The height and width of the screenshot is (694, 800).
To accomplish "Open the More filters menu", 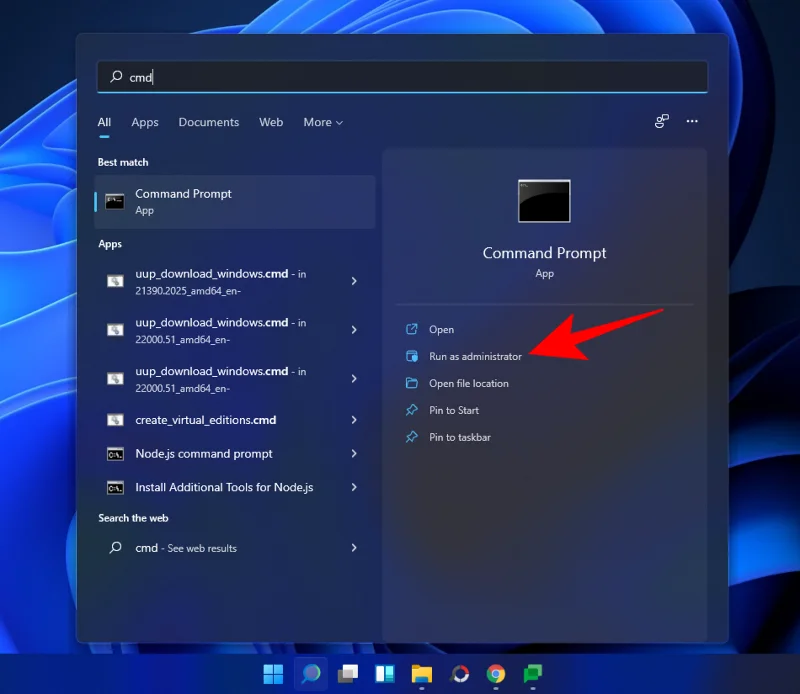I will [x=322, y=121].
